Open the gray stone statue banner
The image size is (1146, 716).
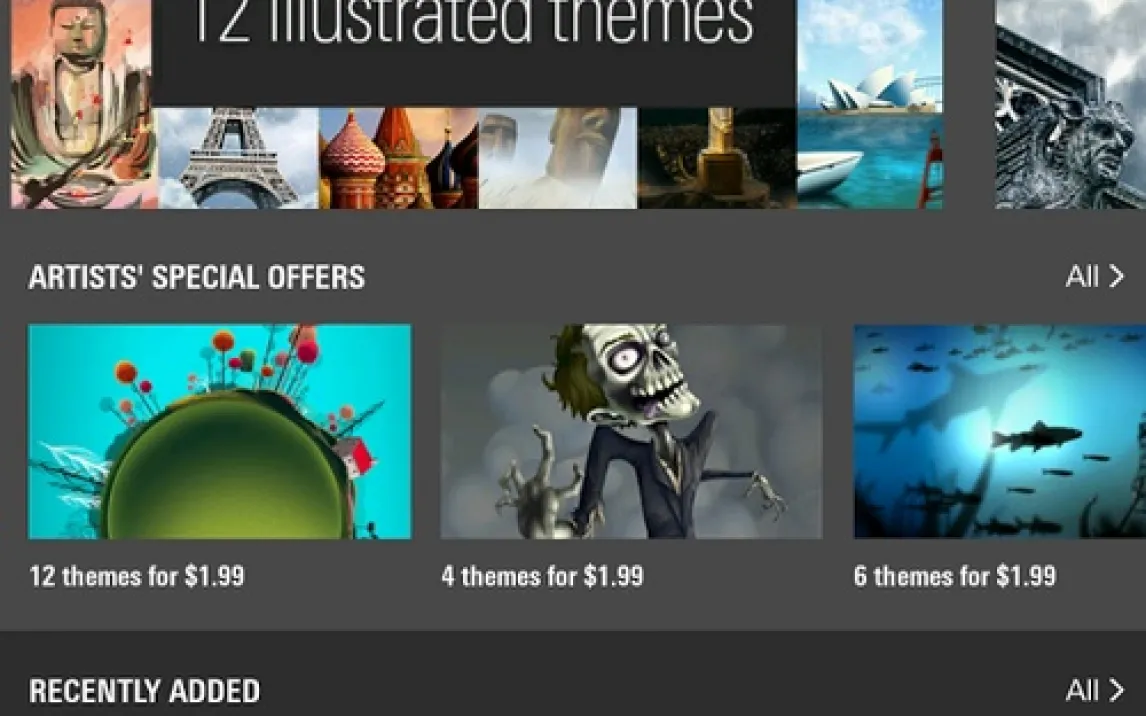point(1071,104)
